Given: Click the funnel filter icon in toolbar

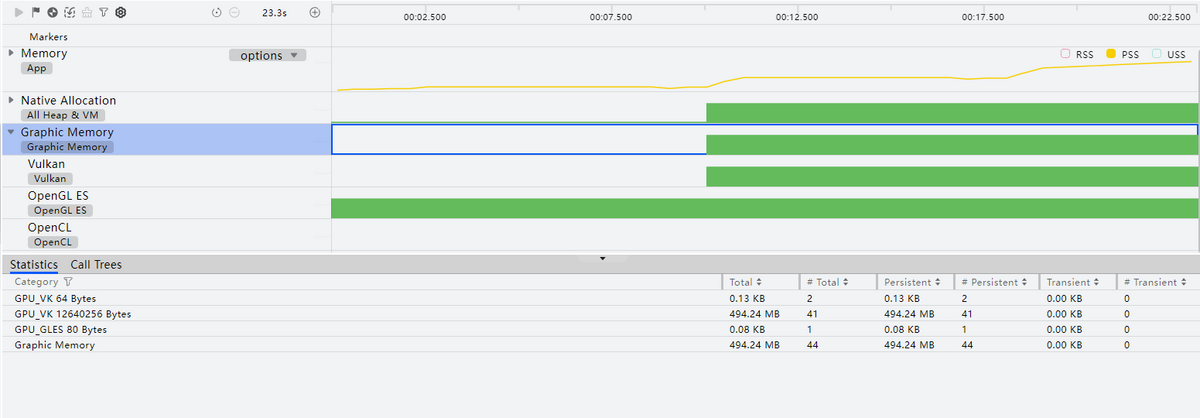Looking at the screenshot, I should (x=103, y=13).
